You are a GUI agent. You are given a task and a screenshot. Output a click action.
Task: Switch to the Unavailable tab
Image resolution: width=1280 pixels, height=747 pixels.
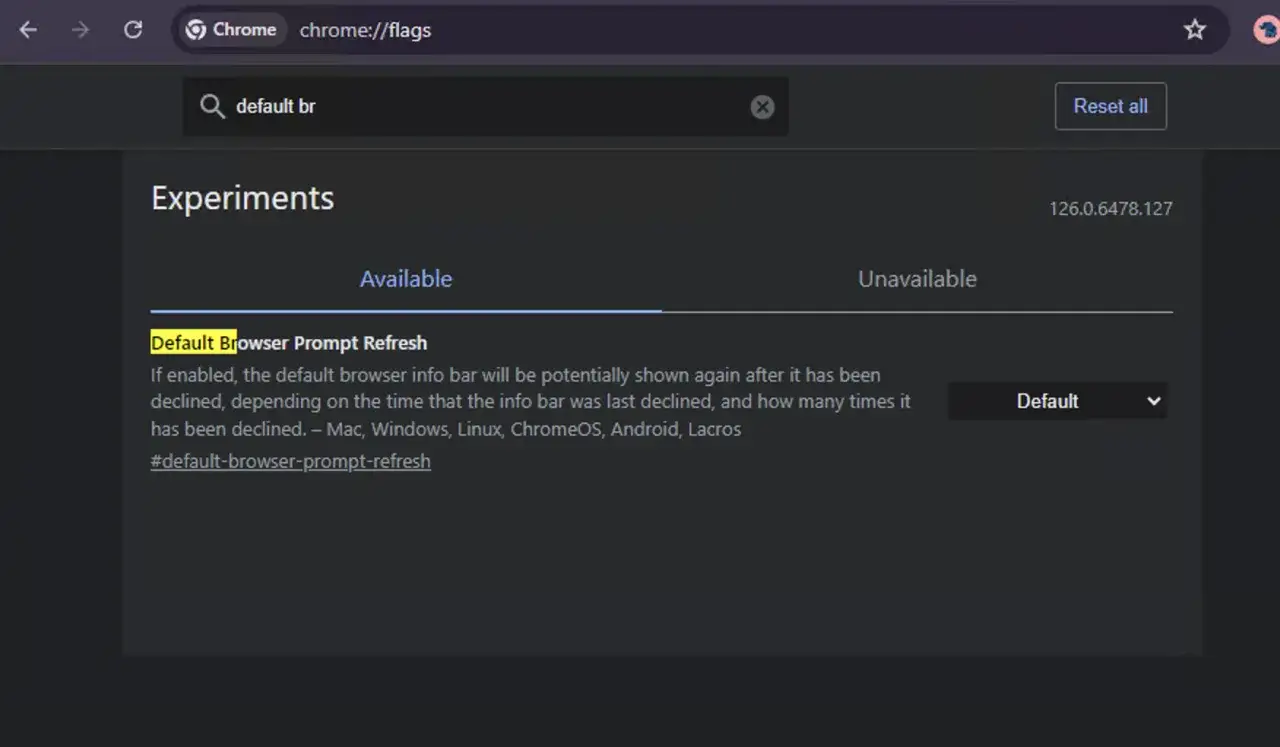click(x=916, y=279)
